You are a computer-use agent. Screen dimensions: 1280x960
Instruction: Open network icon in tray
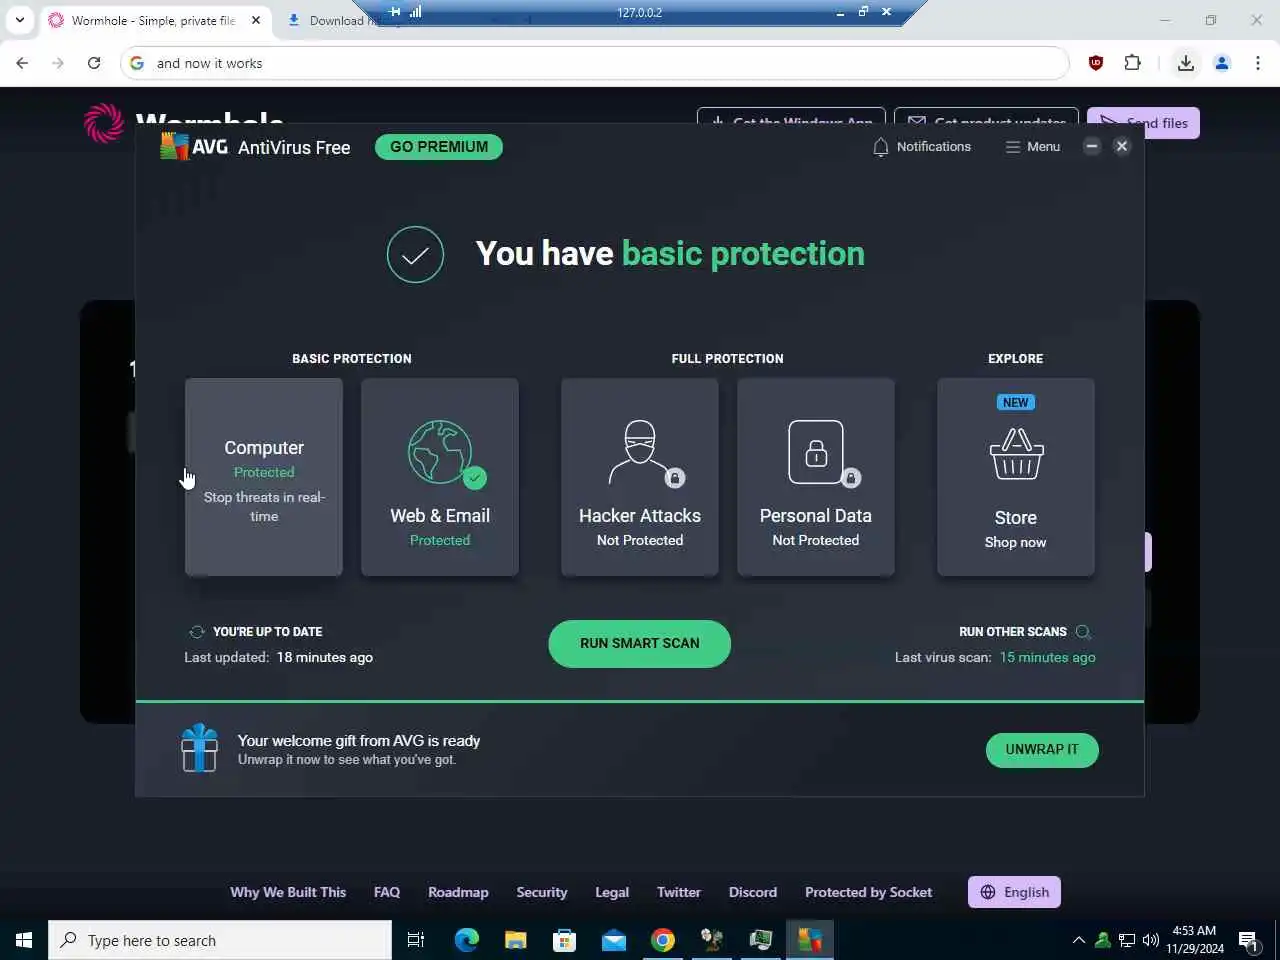(x=1127, y=940)
